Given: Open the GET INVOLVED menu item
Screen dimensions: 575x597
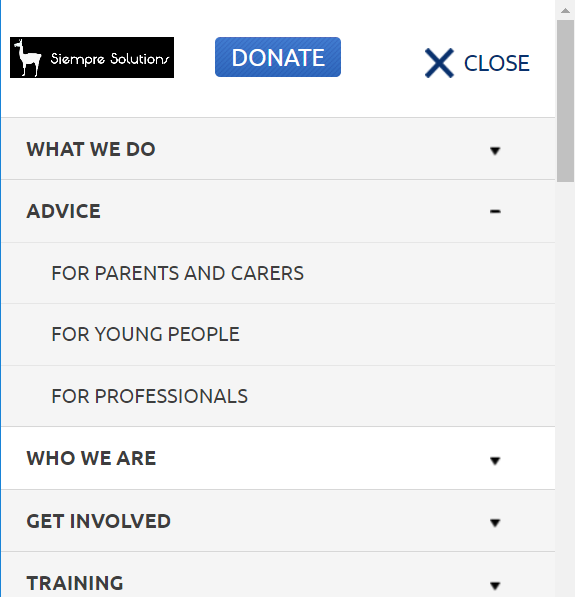Looking at the screenshot, I should (x=98, y=521).
